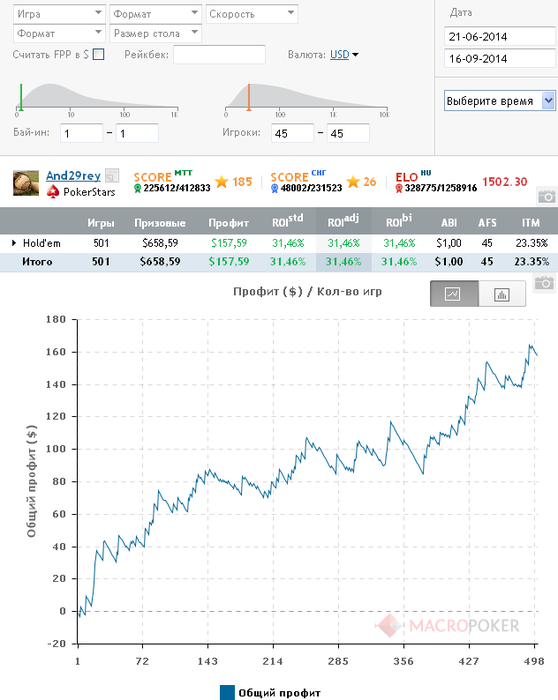Sort by ROI adj column header
The image size is (558, 700).
click(x=343, y=221)
